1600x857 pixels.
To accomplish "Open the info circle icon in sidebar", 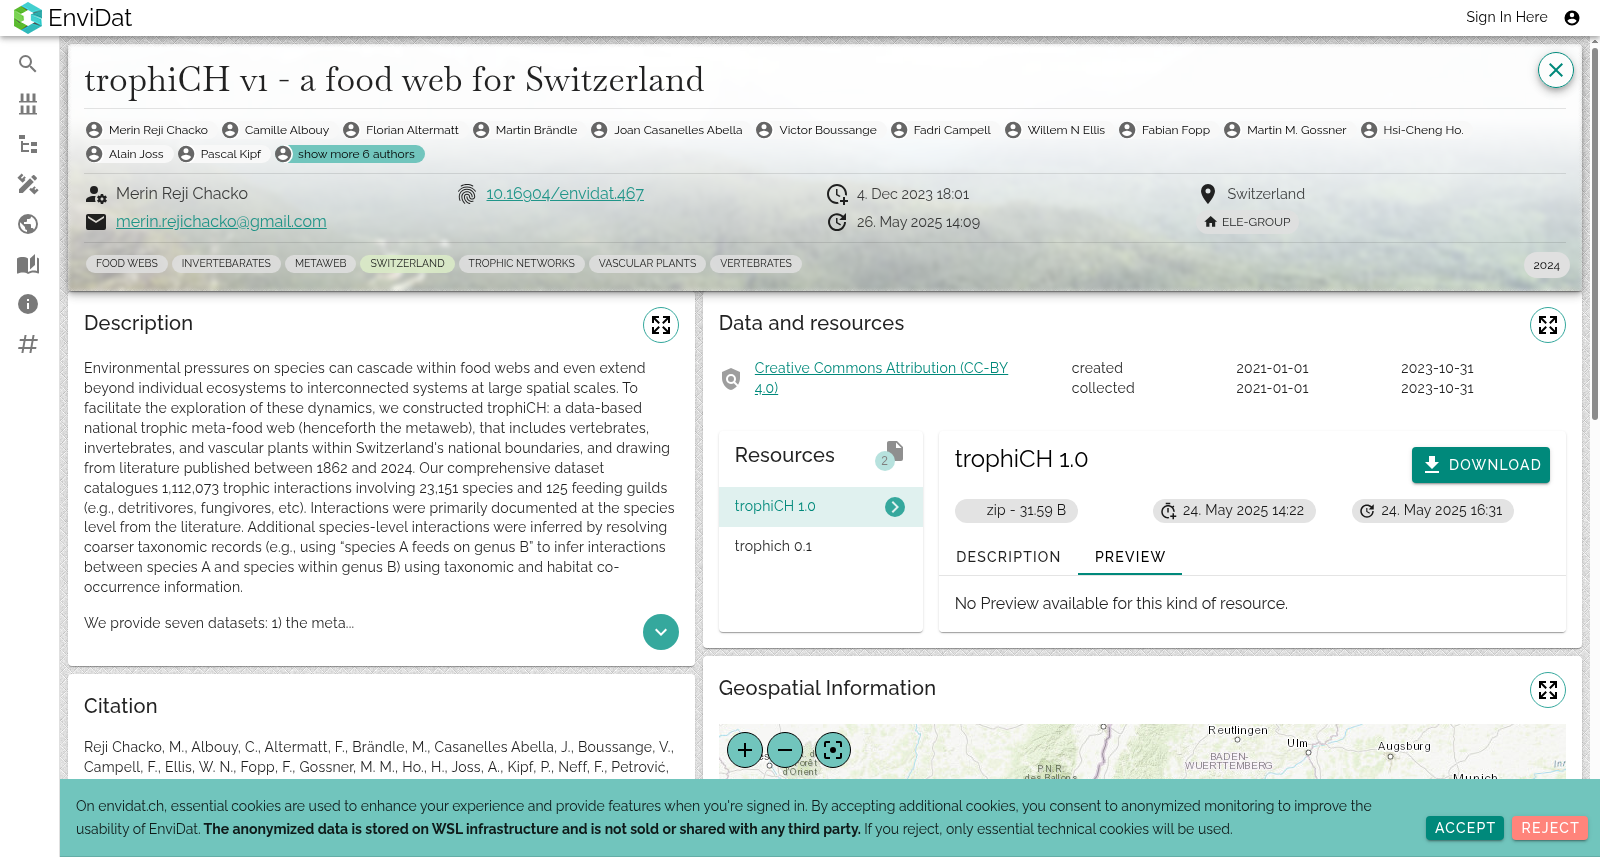I will [28, 304].
